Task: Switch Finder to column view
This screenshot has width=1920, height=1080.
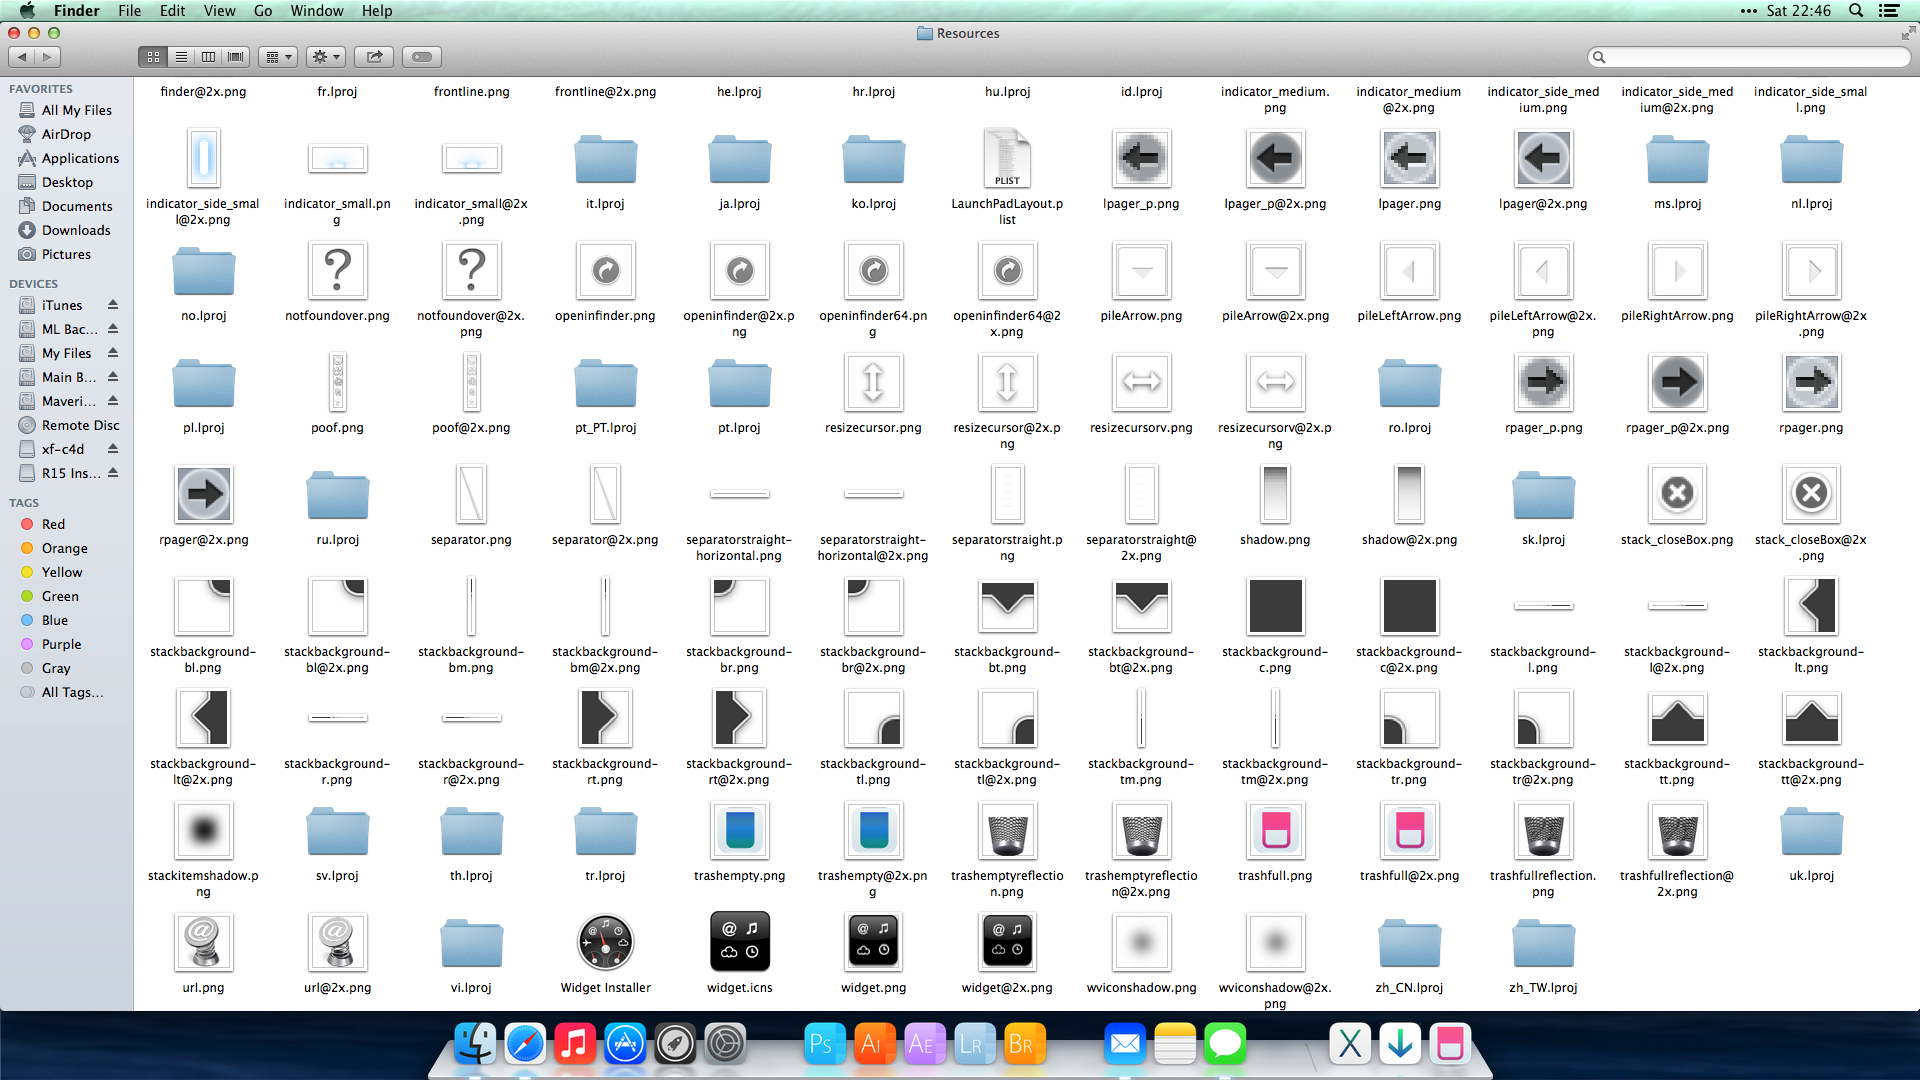Action: pyautogui.click(x=208, y=57)
